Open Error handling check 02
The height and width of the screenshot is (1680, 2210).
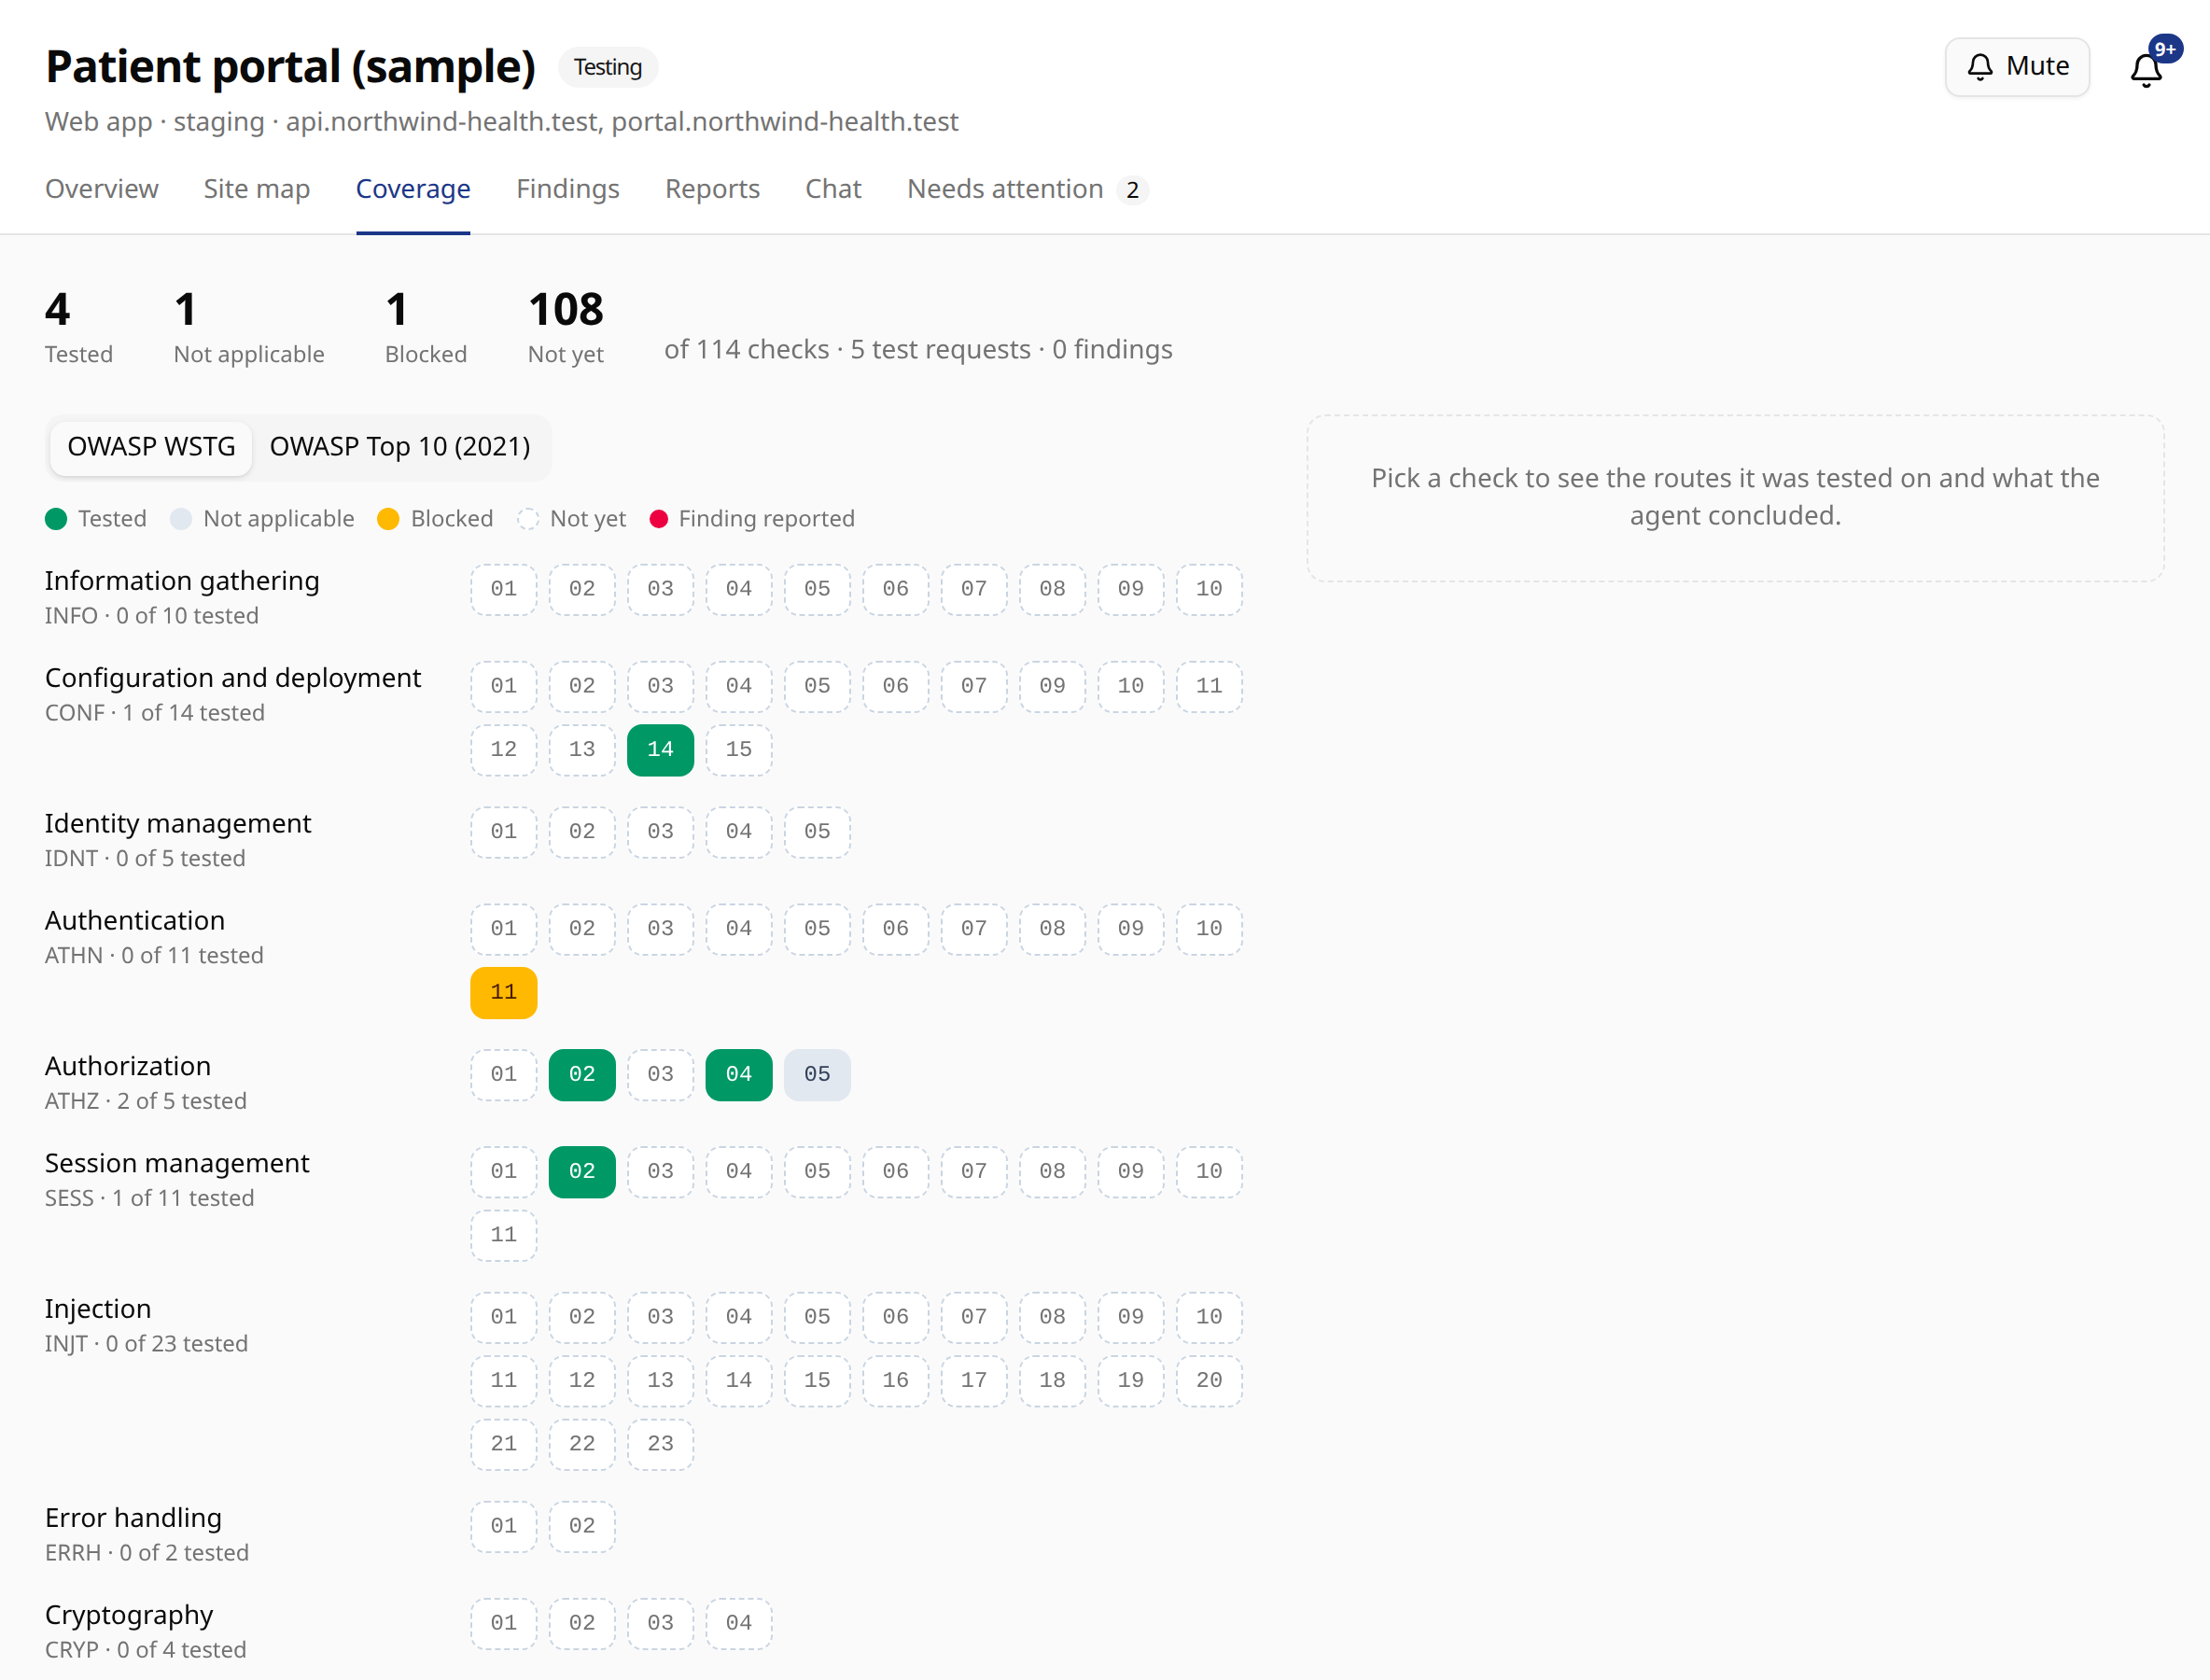582,1527
